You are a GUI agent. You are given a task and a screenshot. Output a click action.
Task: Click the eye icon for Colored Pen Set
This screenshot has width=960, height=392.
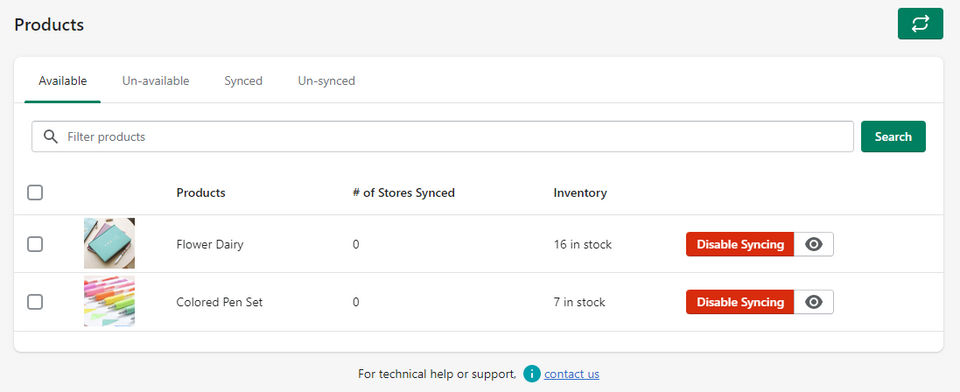[x=814, y=302]
